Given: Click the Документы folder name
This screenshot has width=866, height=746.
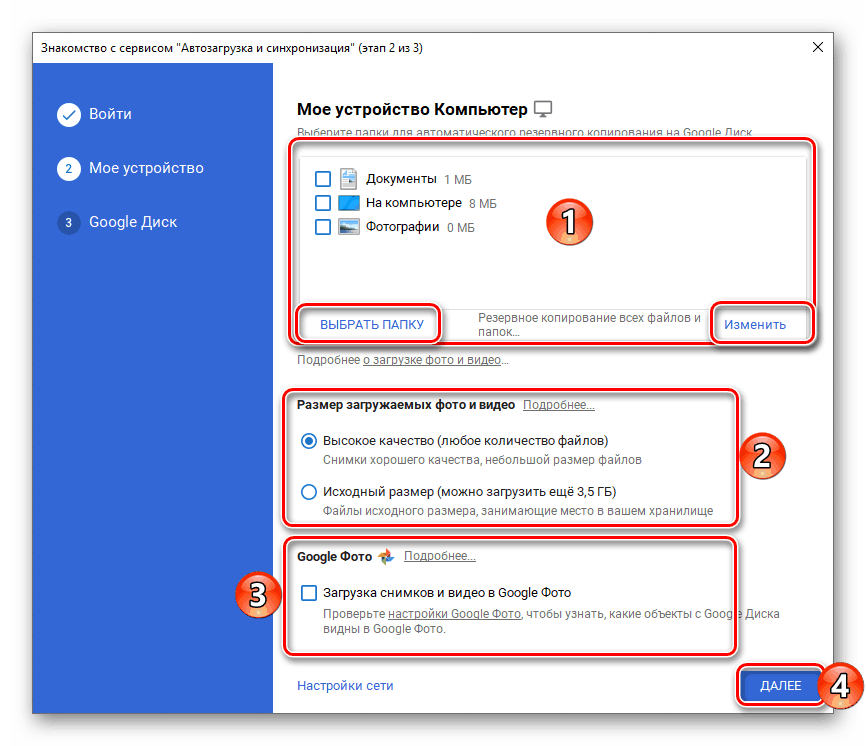Looking at the screenshot, I should tap(401, 179).
